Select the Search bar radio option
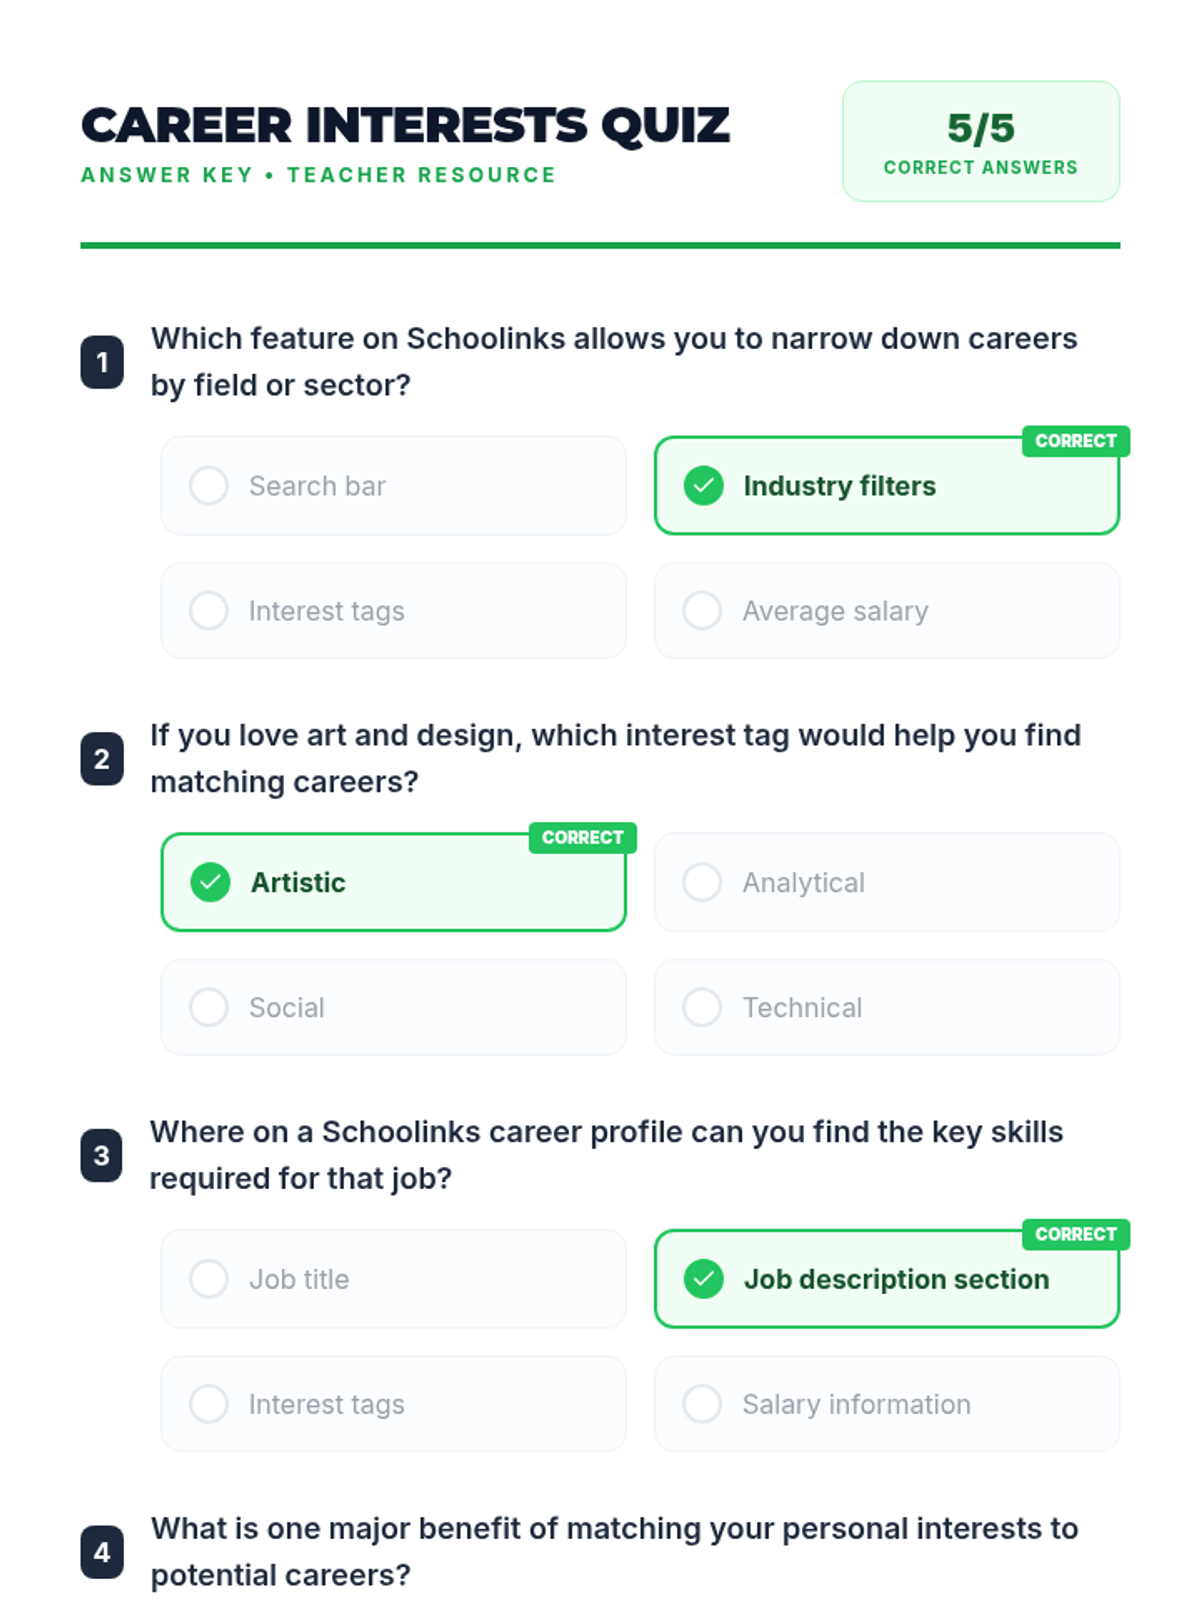The image size is (1200, 1600). click(x=394, y=486)
